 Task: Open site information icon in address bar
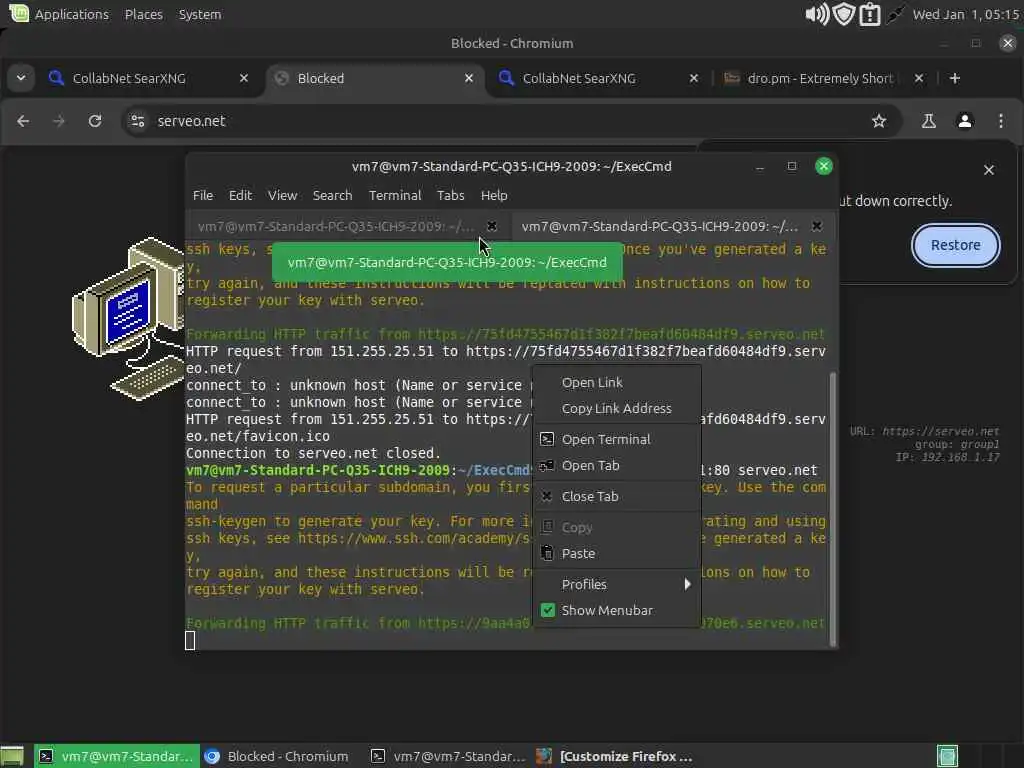(138, 121)
